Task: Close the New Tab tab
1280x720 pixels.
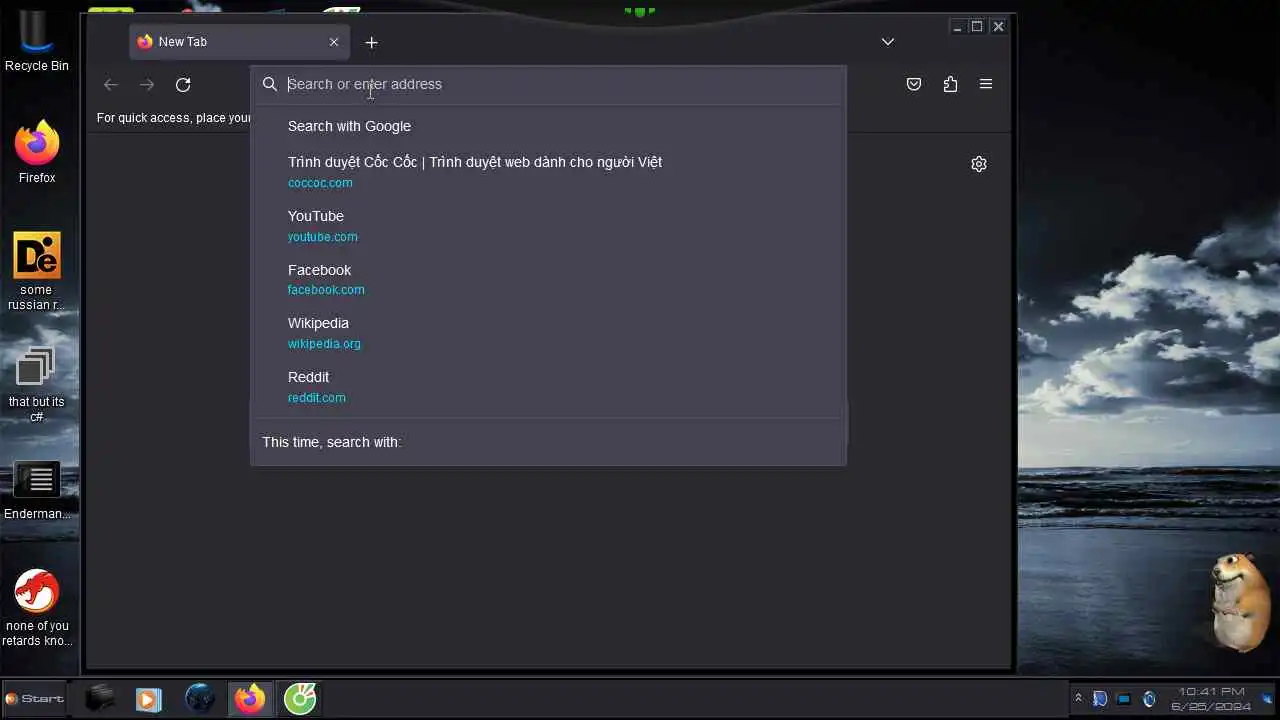Action: pyautogui.click(x=334, y=42)
